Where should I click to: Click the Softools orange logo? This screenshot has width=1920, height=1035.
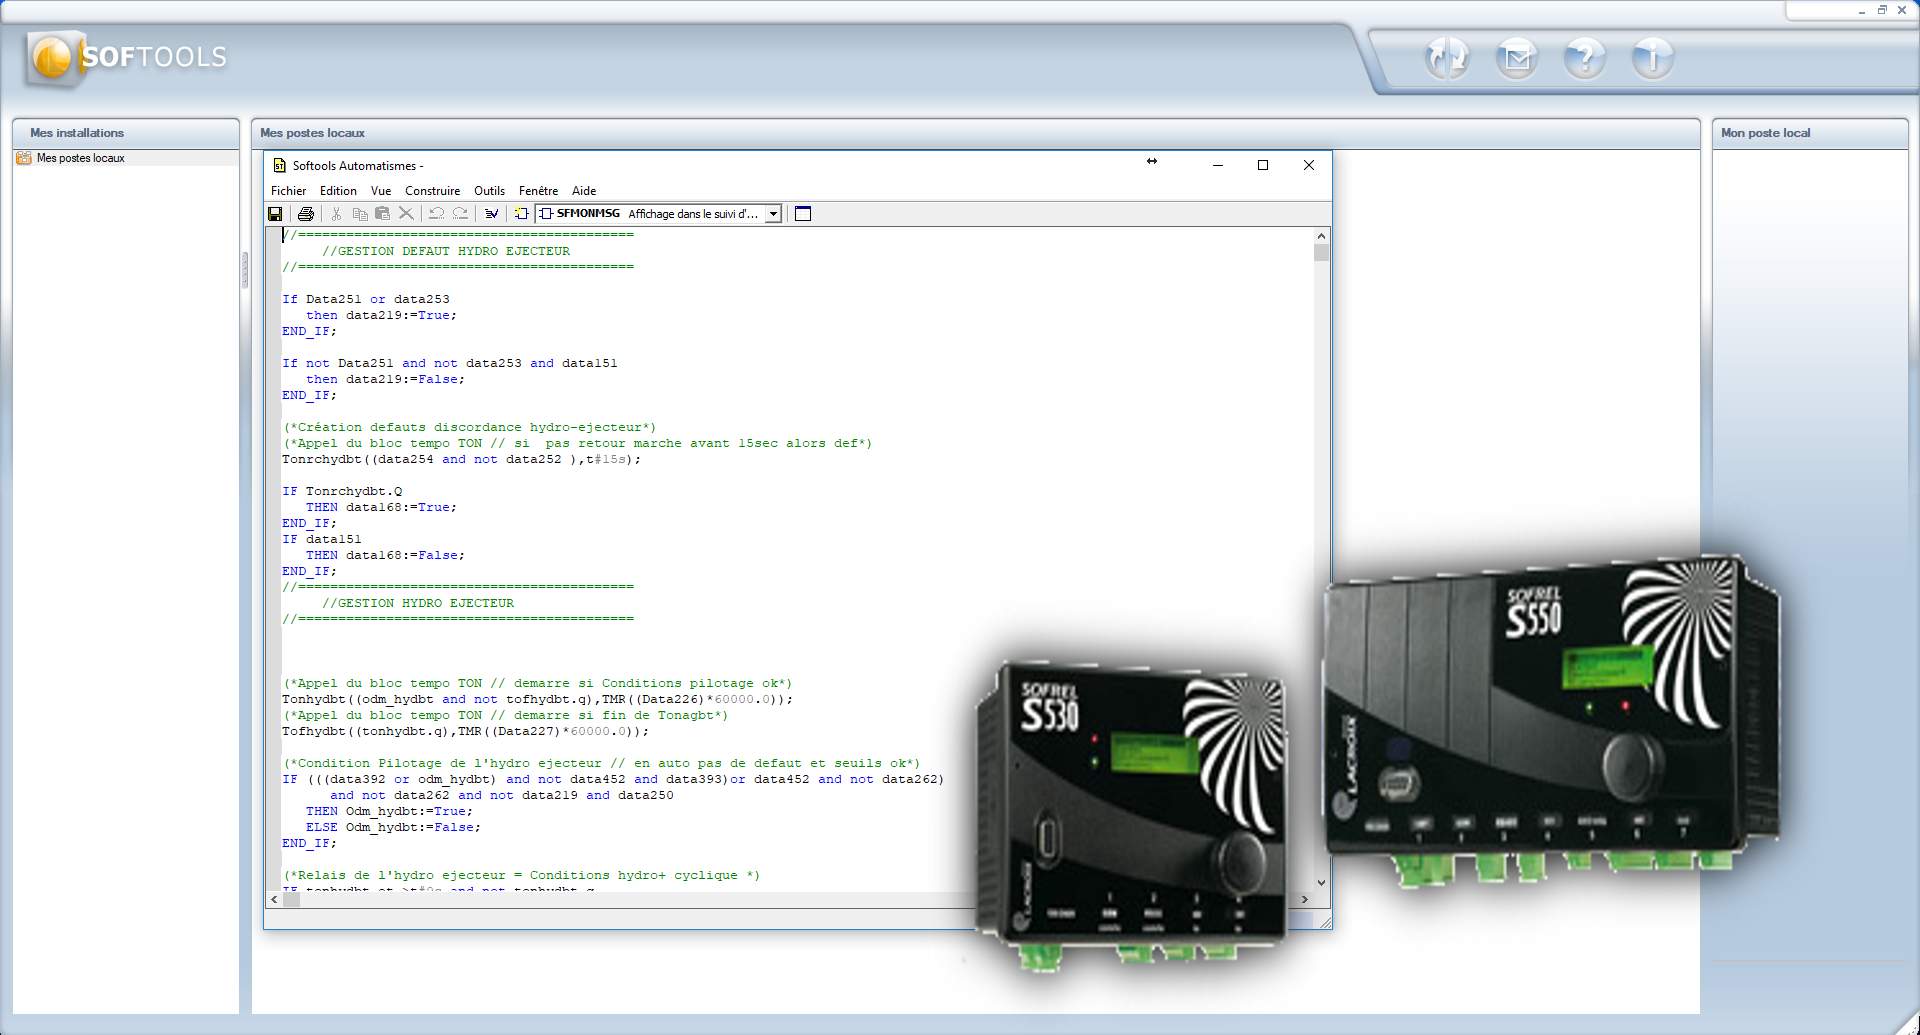click(53, 58)
